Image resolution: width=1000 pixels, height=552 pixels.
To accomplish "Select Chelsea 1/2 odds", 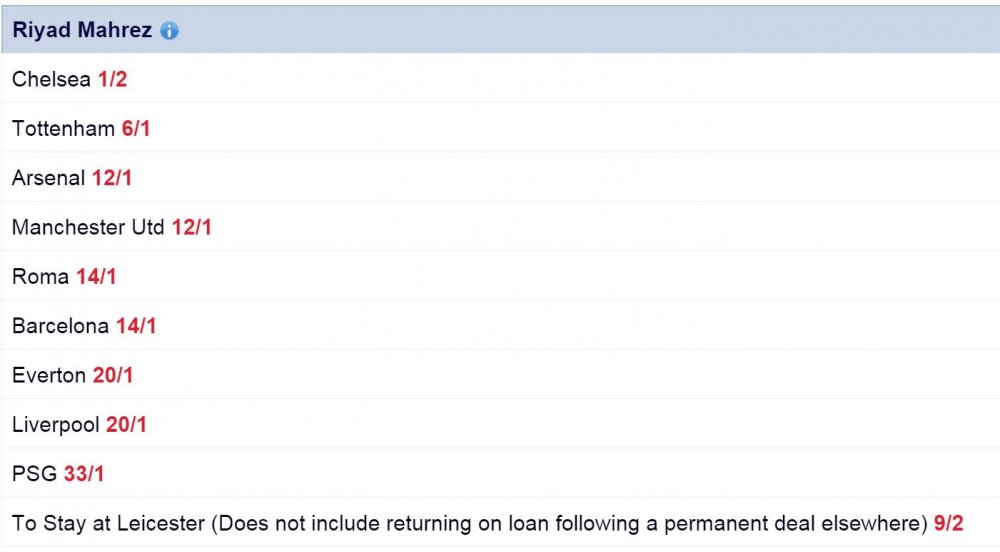I will point(112,79).
